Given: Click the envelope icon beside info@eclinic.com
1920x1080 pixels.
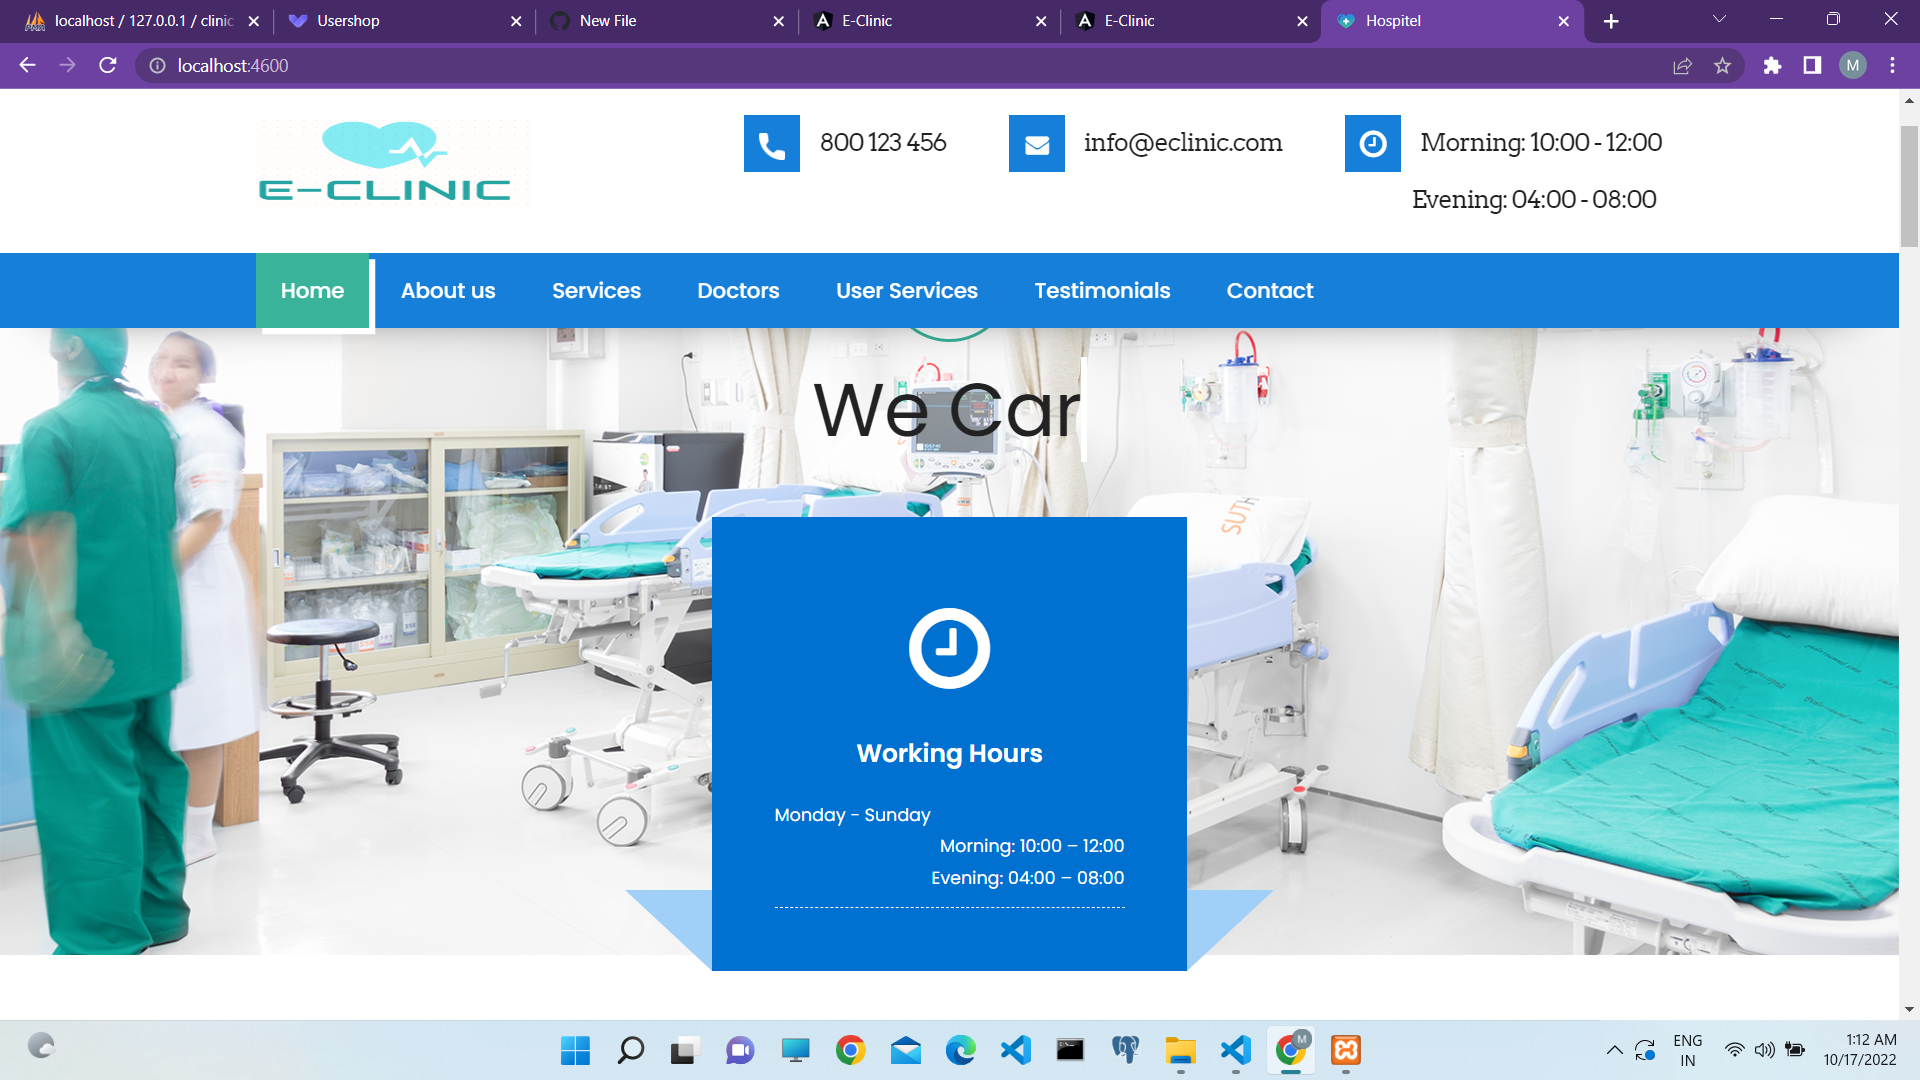Looking at the screenshot, I should (1036, 143).
